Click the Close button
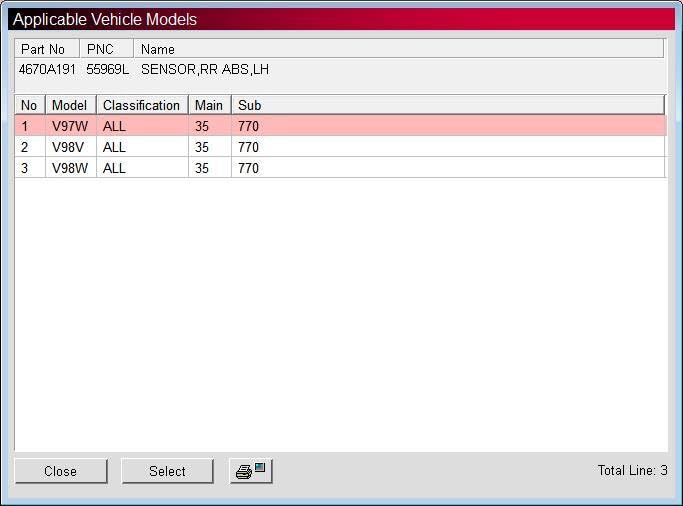The width and height of the screenshot is (683, 506). [x=61, y=471]
